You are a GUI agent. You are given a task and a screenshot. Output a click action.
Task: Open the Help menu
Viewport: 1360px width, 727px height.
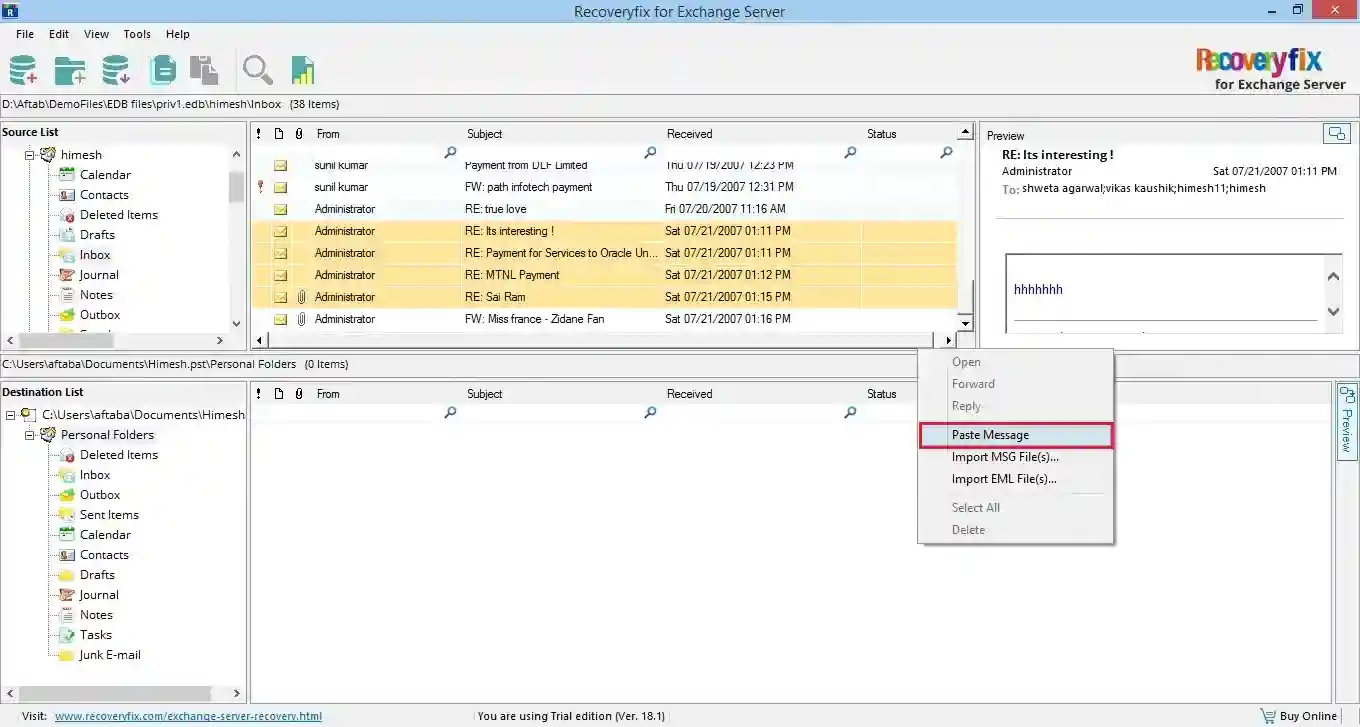pyautogui.click(x=178, y=34)
